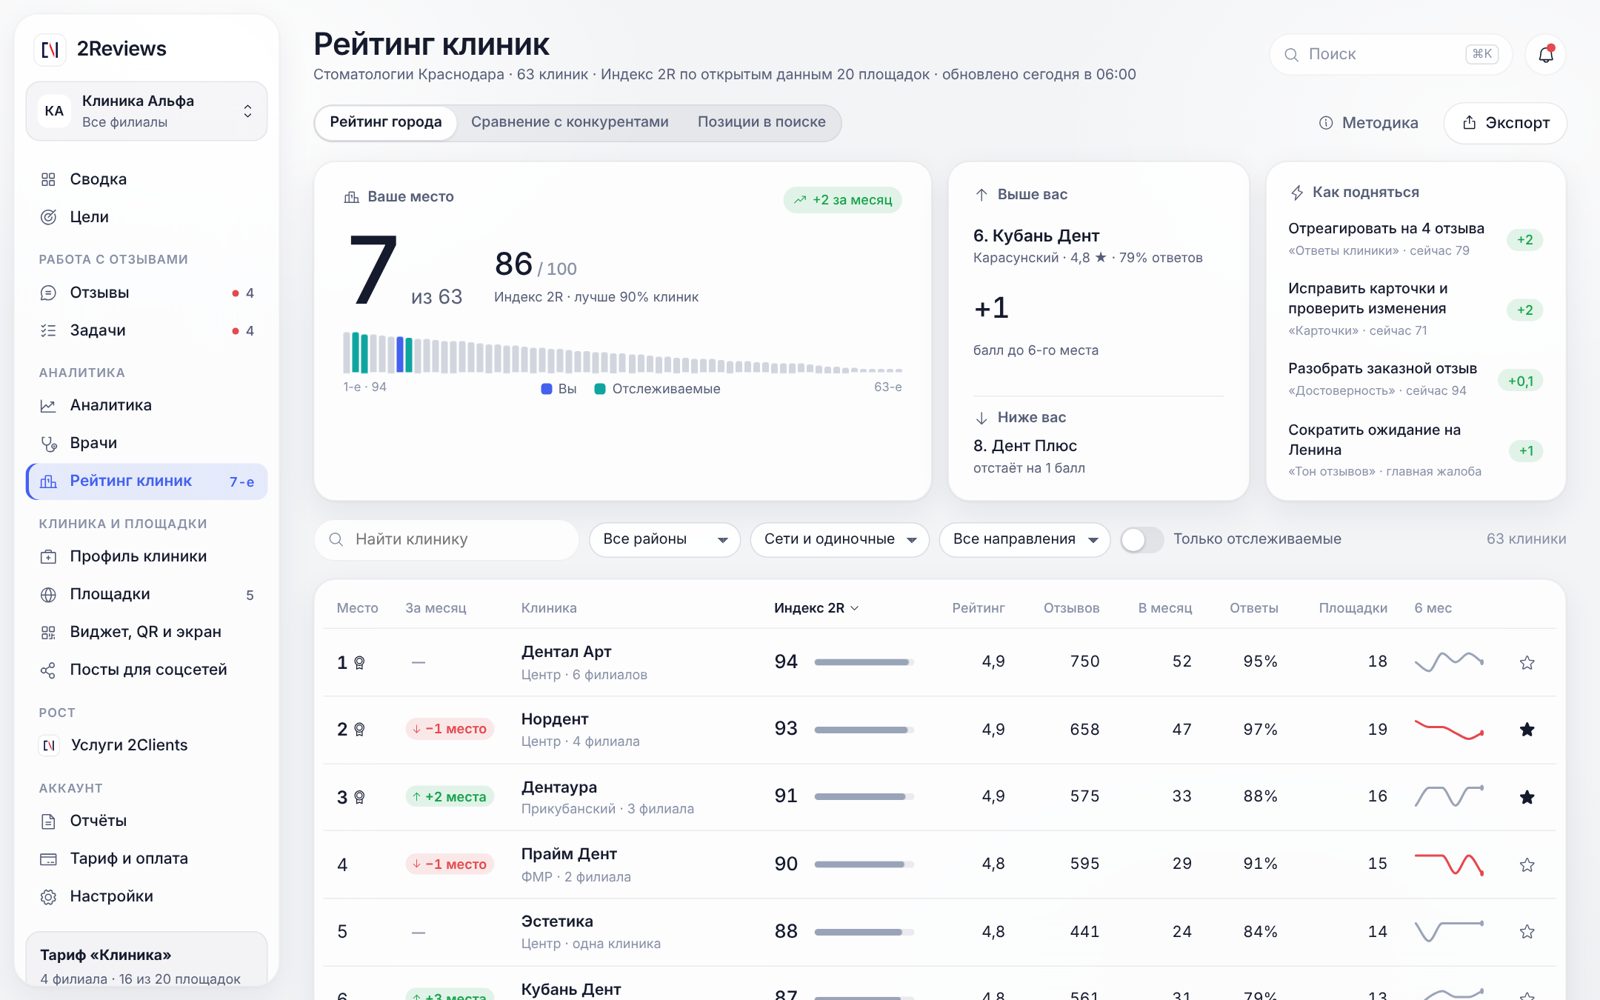Viewport: 1600px width, 1000px height.
Task: Expand the Клиника Альфа branch selector
Action: click(146, 111)
